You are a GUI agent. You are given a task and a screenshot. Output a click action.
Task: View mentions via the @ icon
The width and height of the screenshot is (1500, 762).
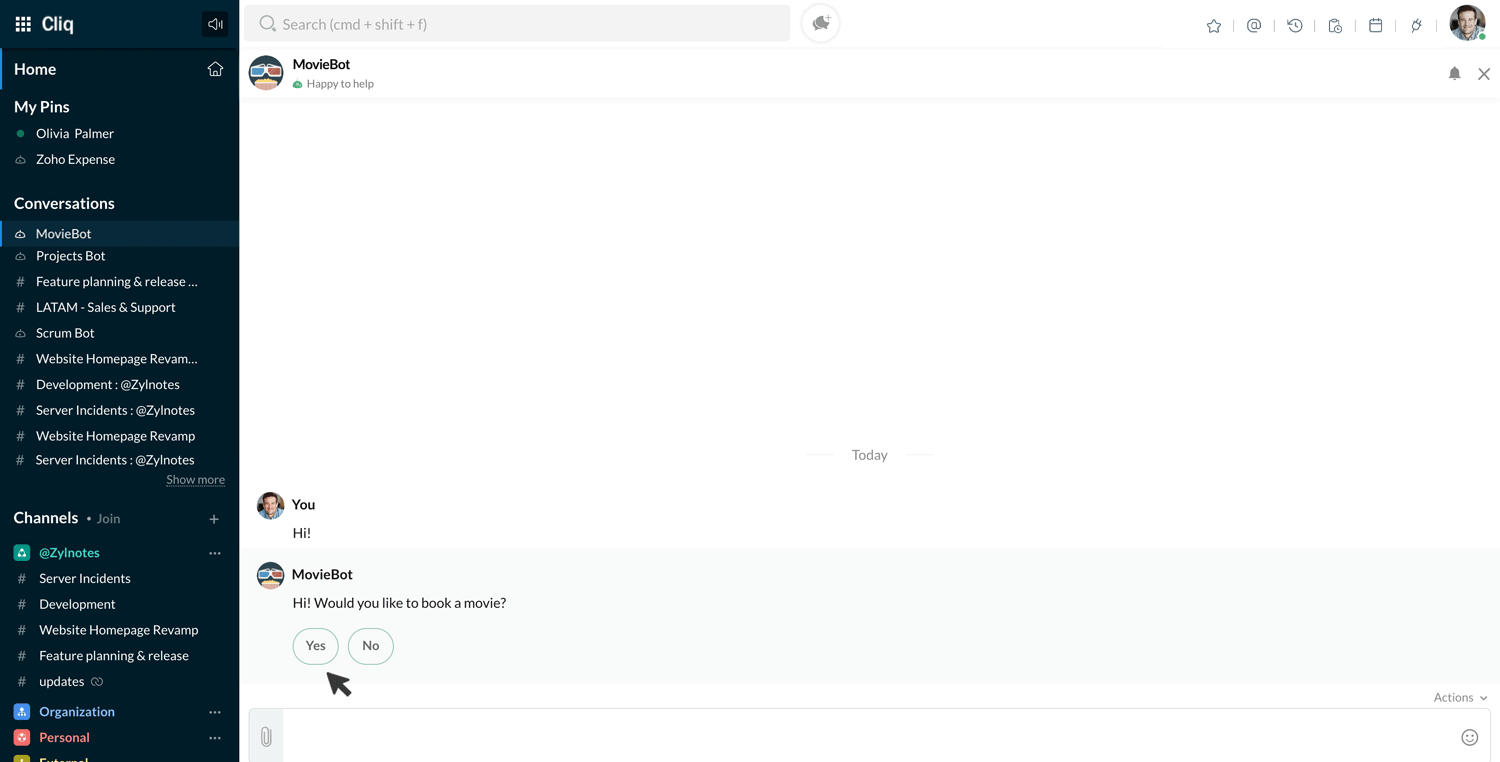click(x=1254, y=26)
